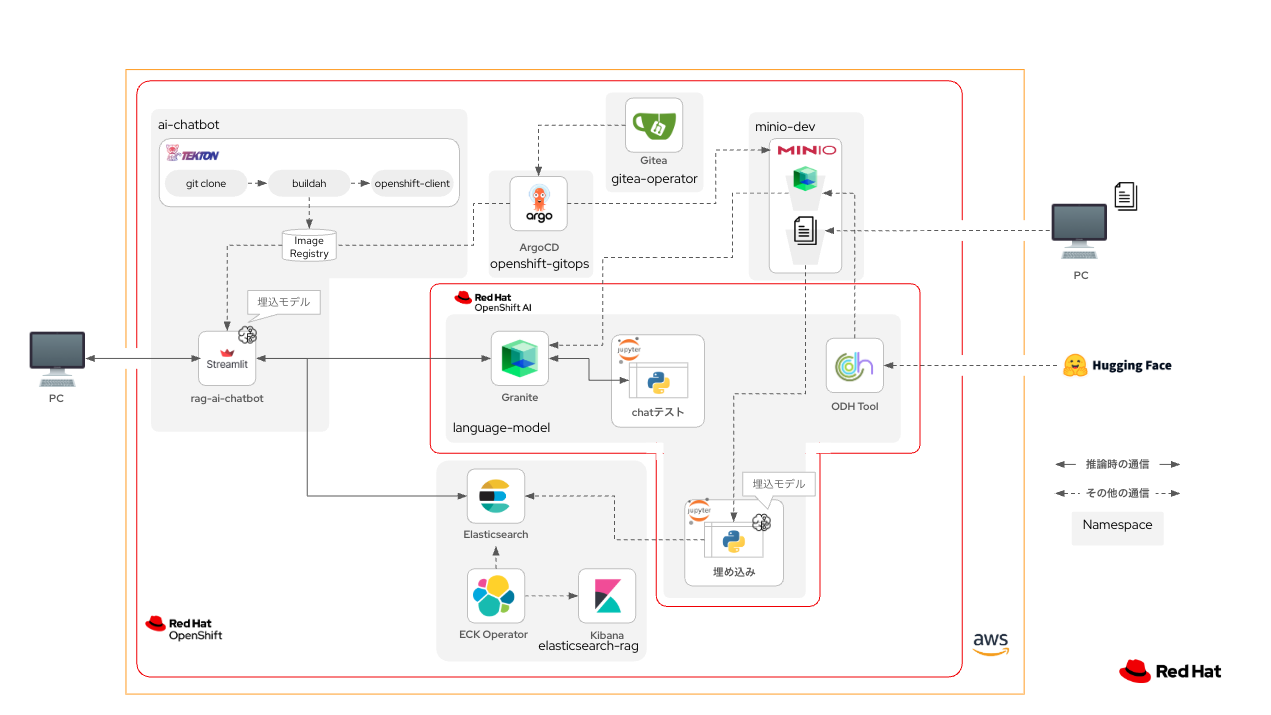Viewport: 1271px width, 715px height.
Task: Click the left PC monitor icon
Action: tap(57, 361)
